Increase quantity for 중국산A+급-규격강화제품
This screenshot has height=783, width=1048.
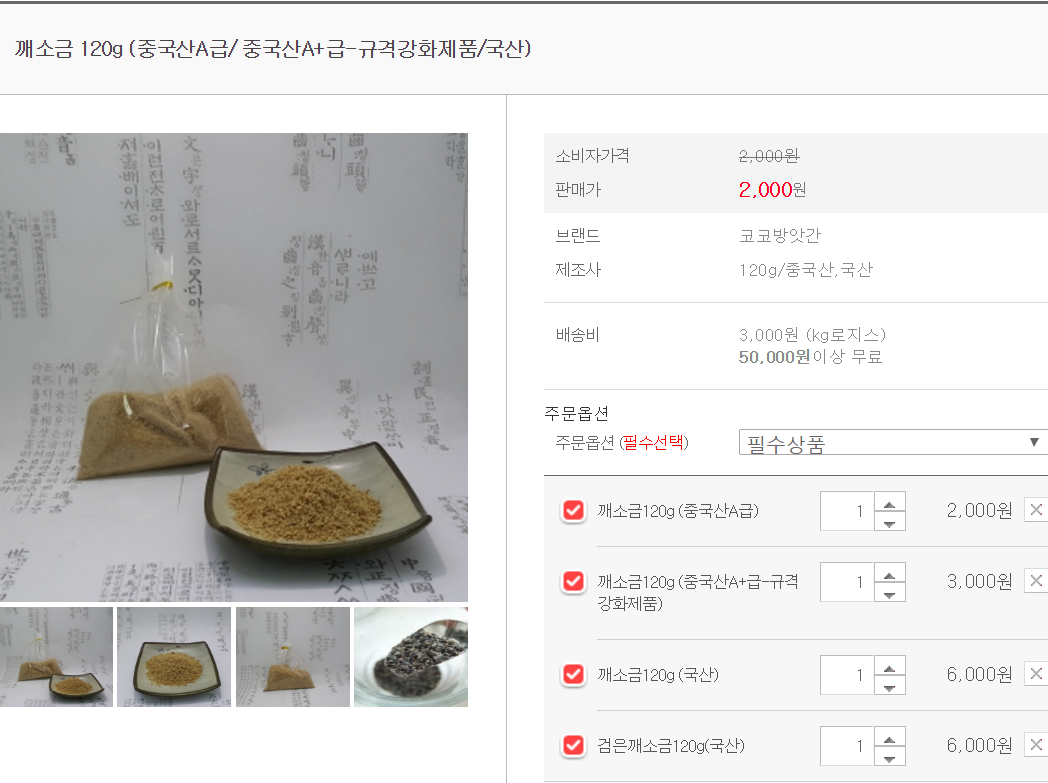[890, 573]
